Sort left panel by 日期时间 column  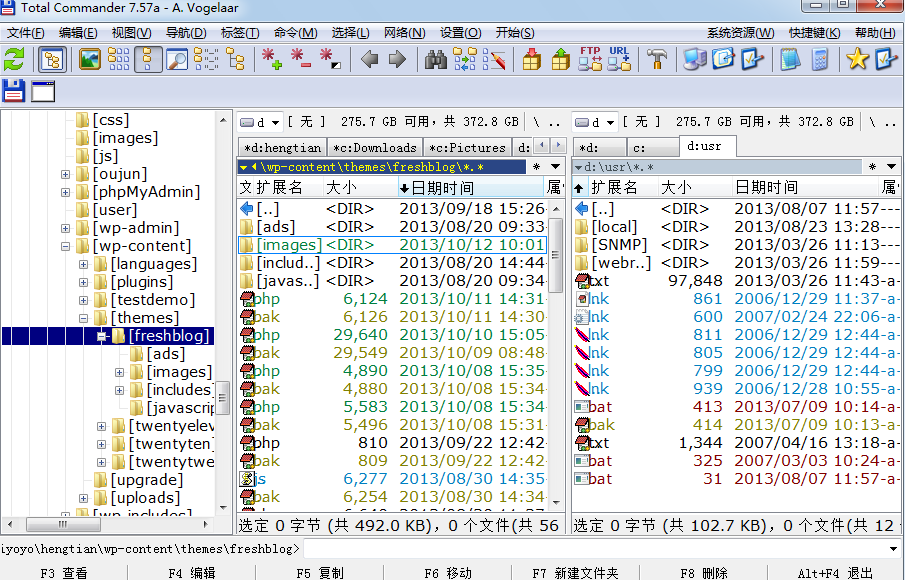point(470,188)
